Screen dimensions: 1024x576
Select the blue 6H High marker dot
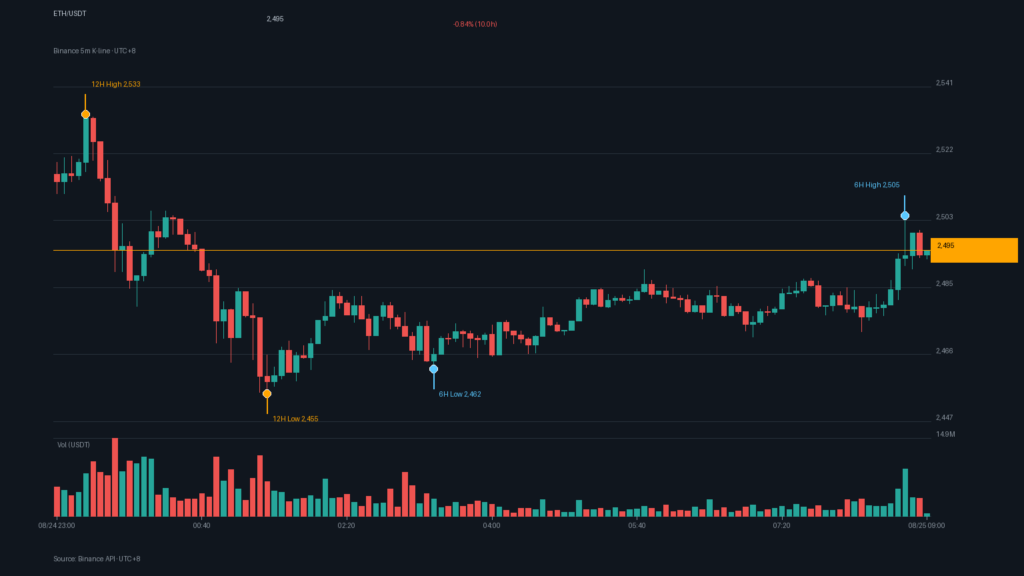[905, 216]
